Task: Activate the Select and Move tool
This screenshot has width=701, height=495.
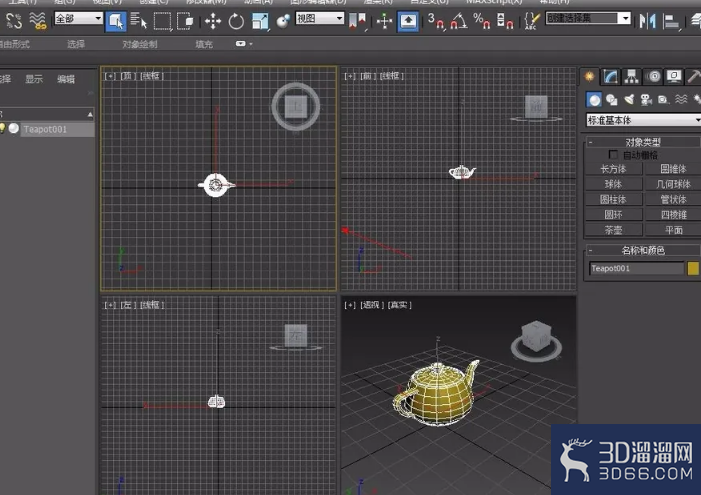Action: coord(213,21)
